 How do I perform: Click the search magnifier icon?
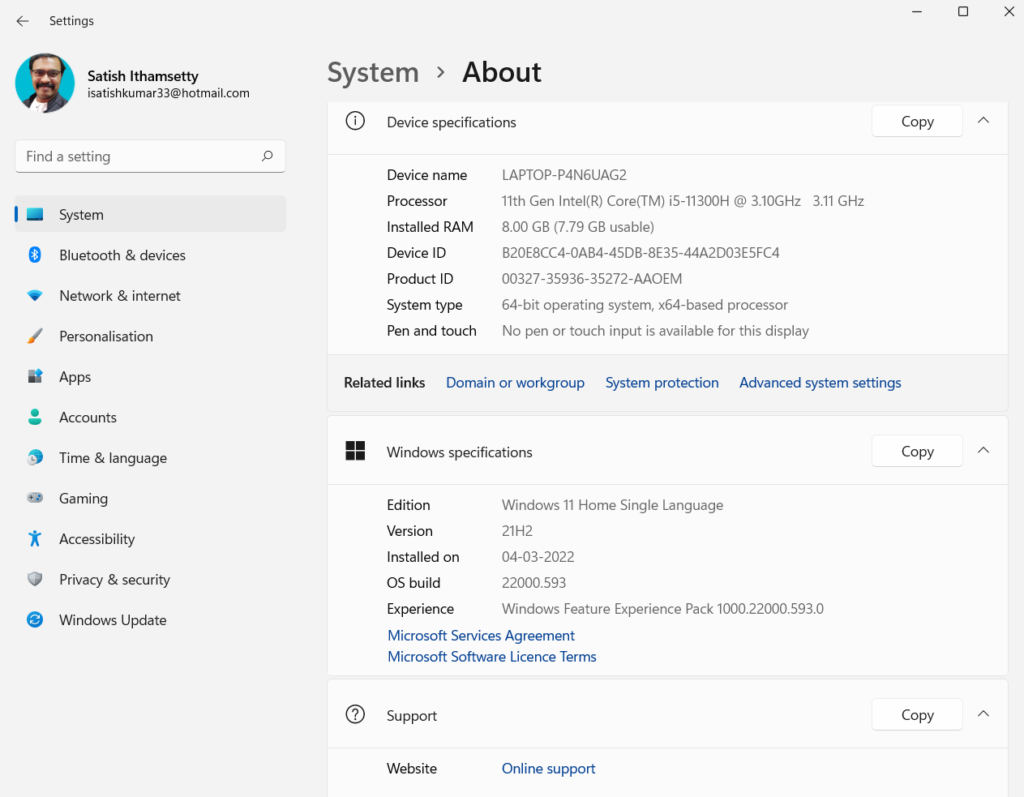pyautogui.click(x=267, y=156)
